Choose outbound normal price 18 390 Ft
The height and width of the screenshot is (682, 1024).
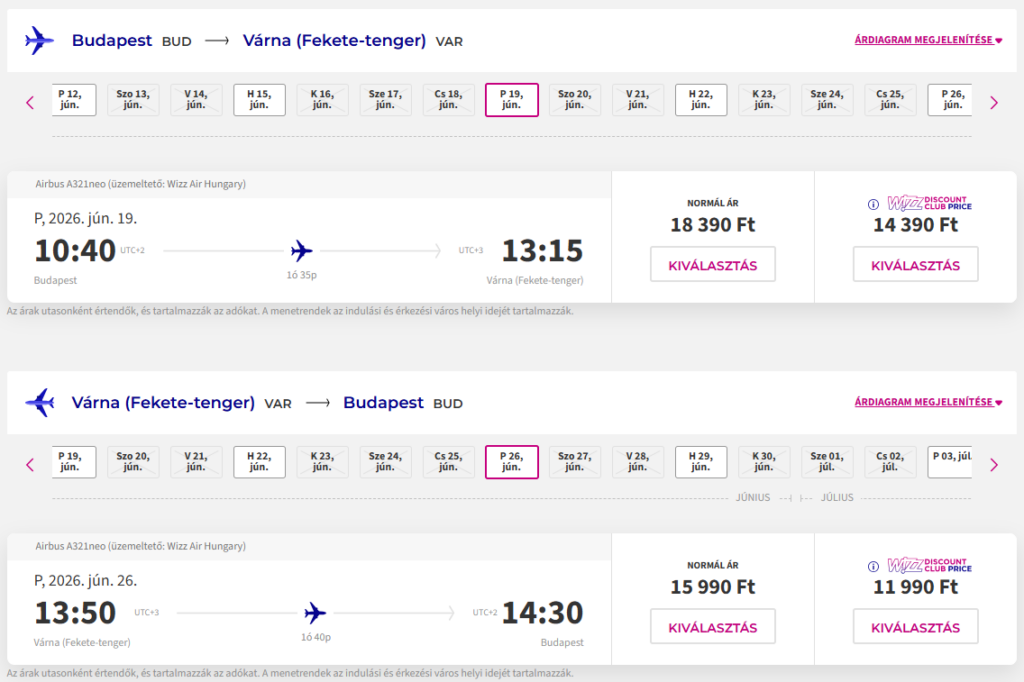[x=712, y=265]
